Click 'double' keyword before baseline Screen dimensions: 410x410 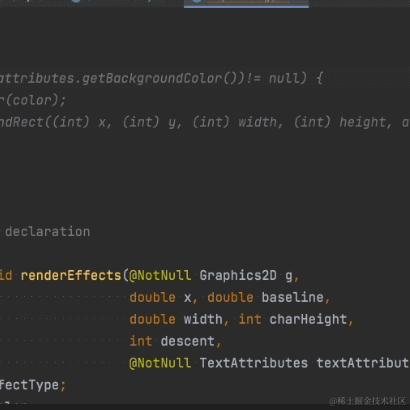click(230, 297)
